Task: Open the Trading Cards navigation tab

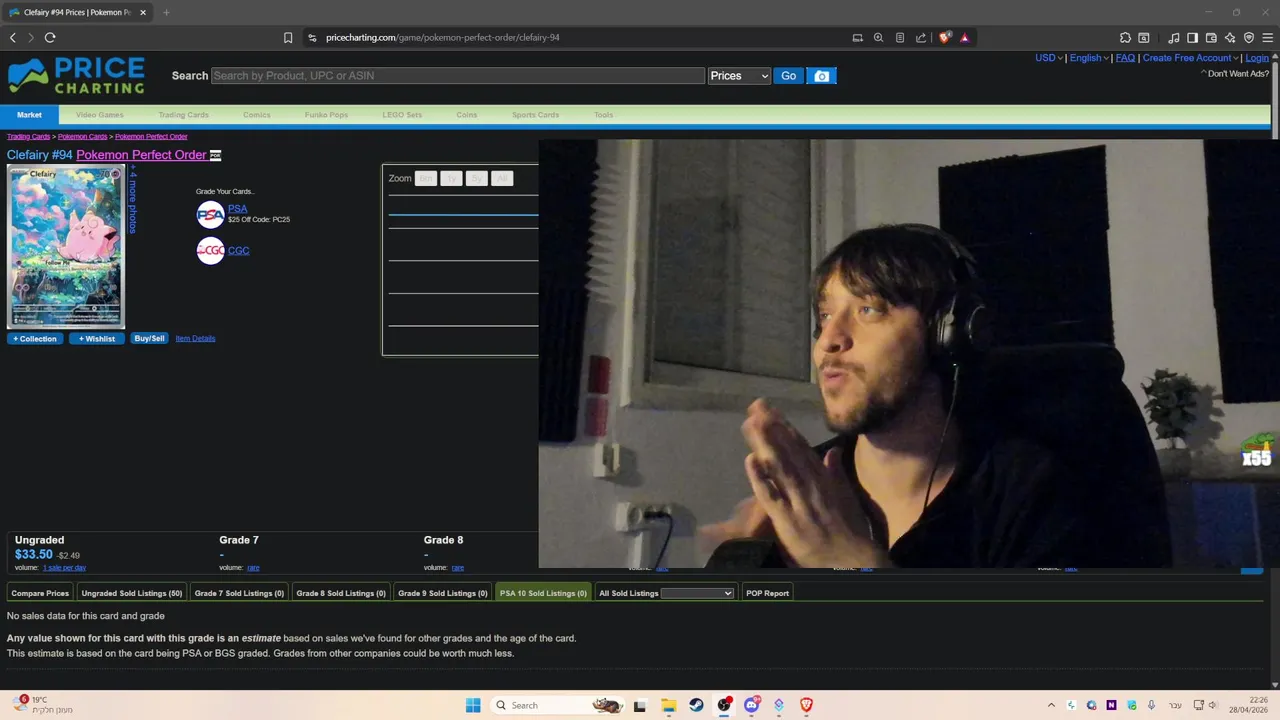Action: (x=183, y=115)
